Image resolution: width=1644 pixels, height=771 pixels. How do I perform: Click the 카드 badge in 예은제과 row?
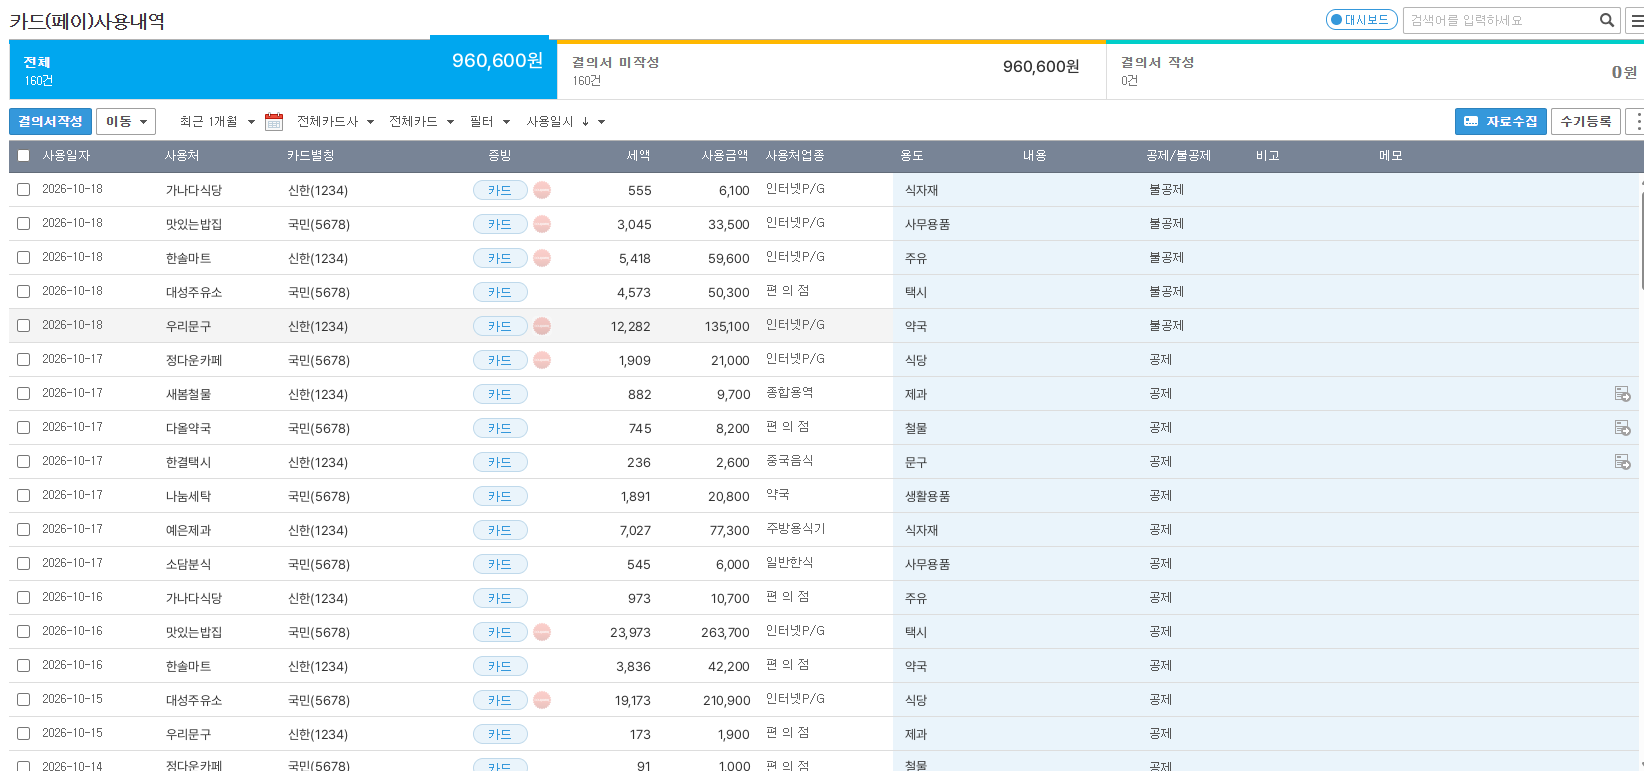point(500,530)
